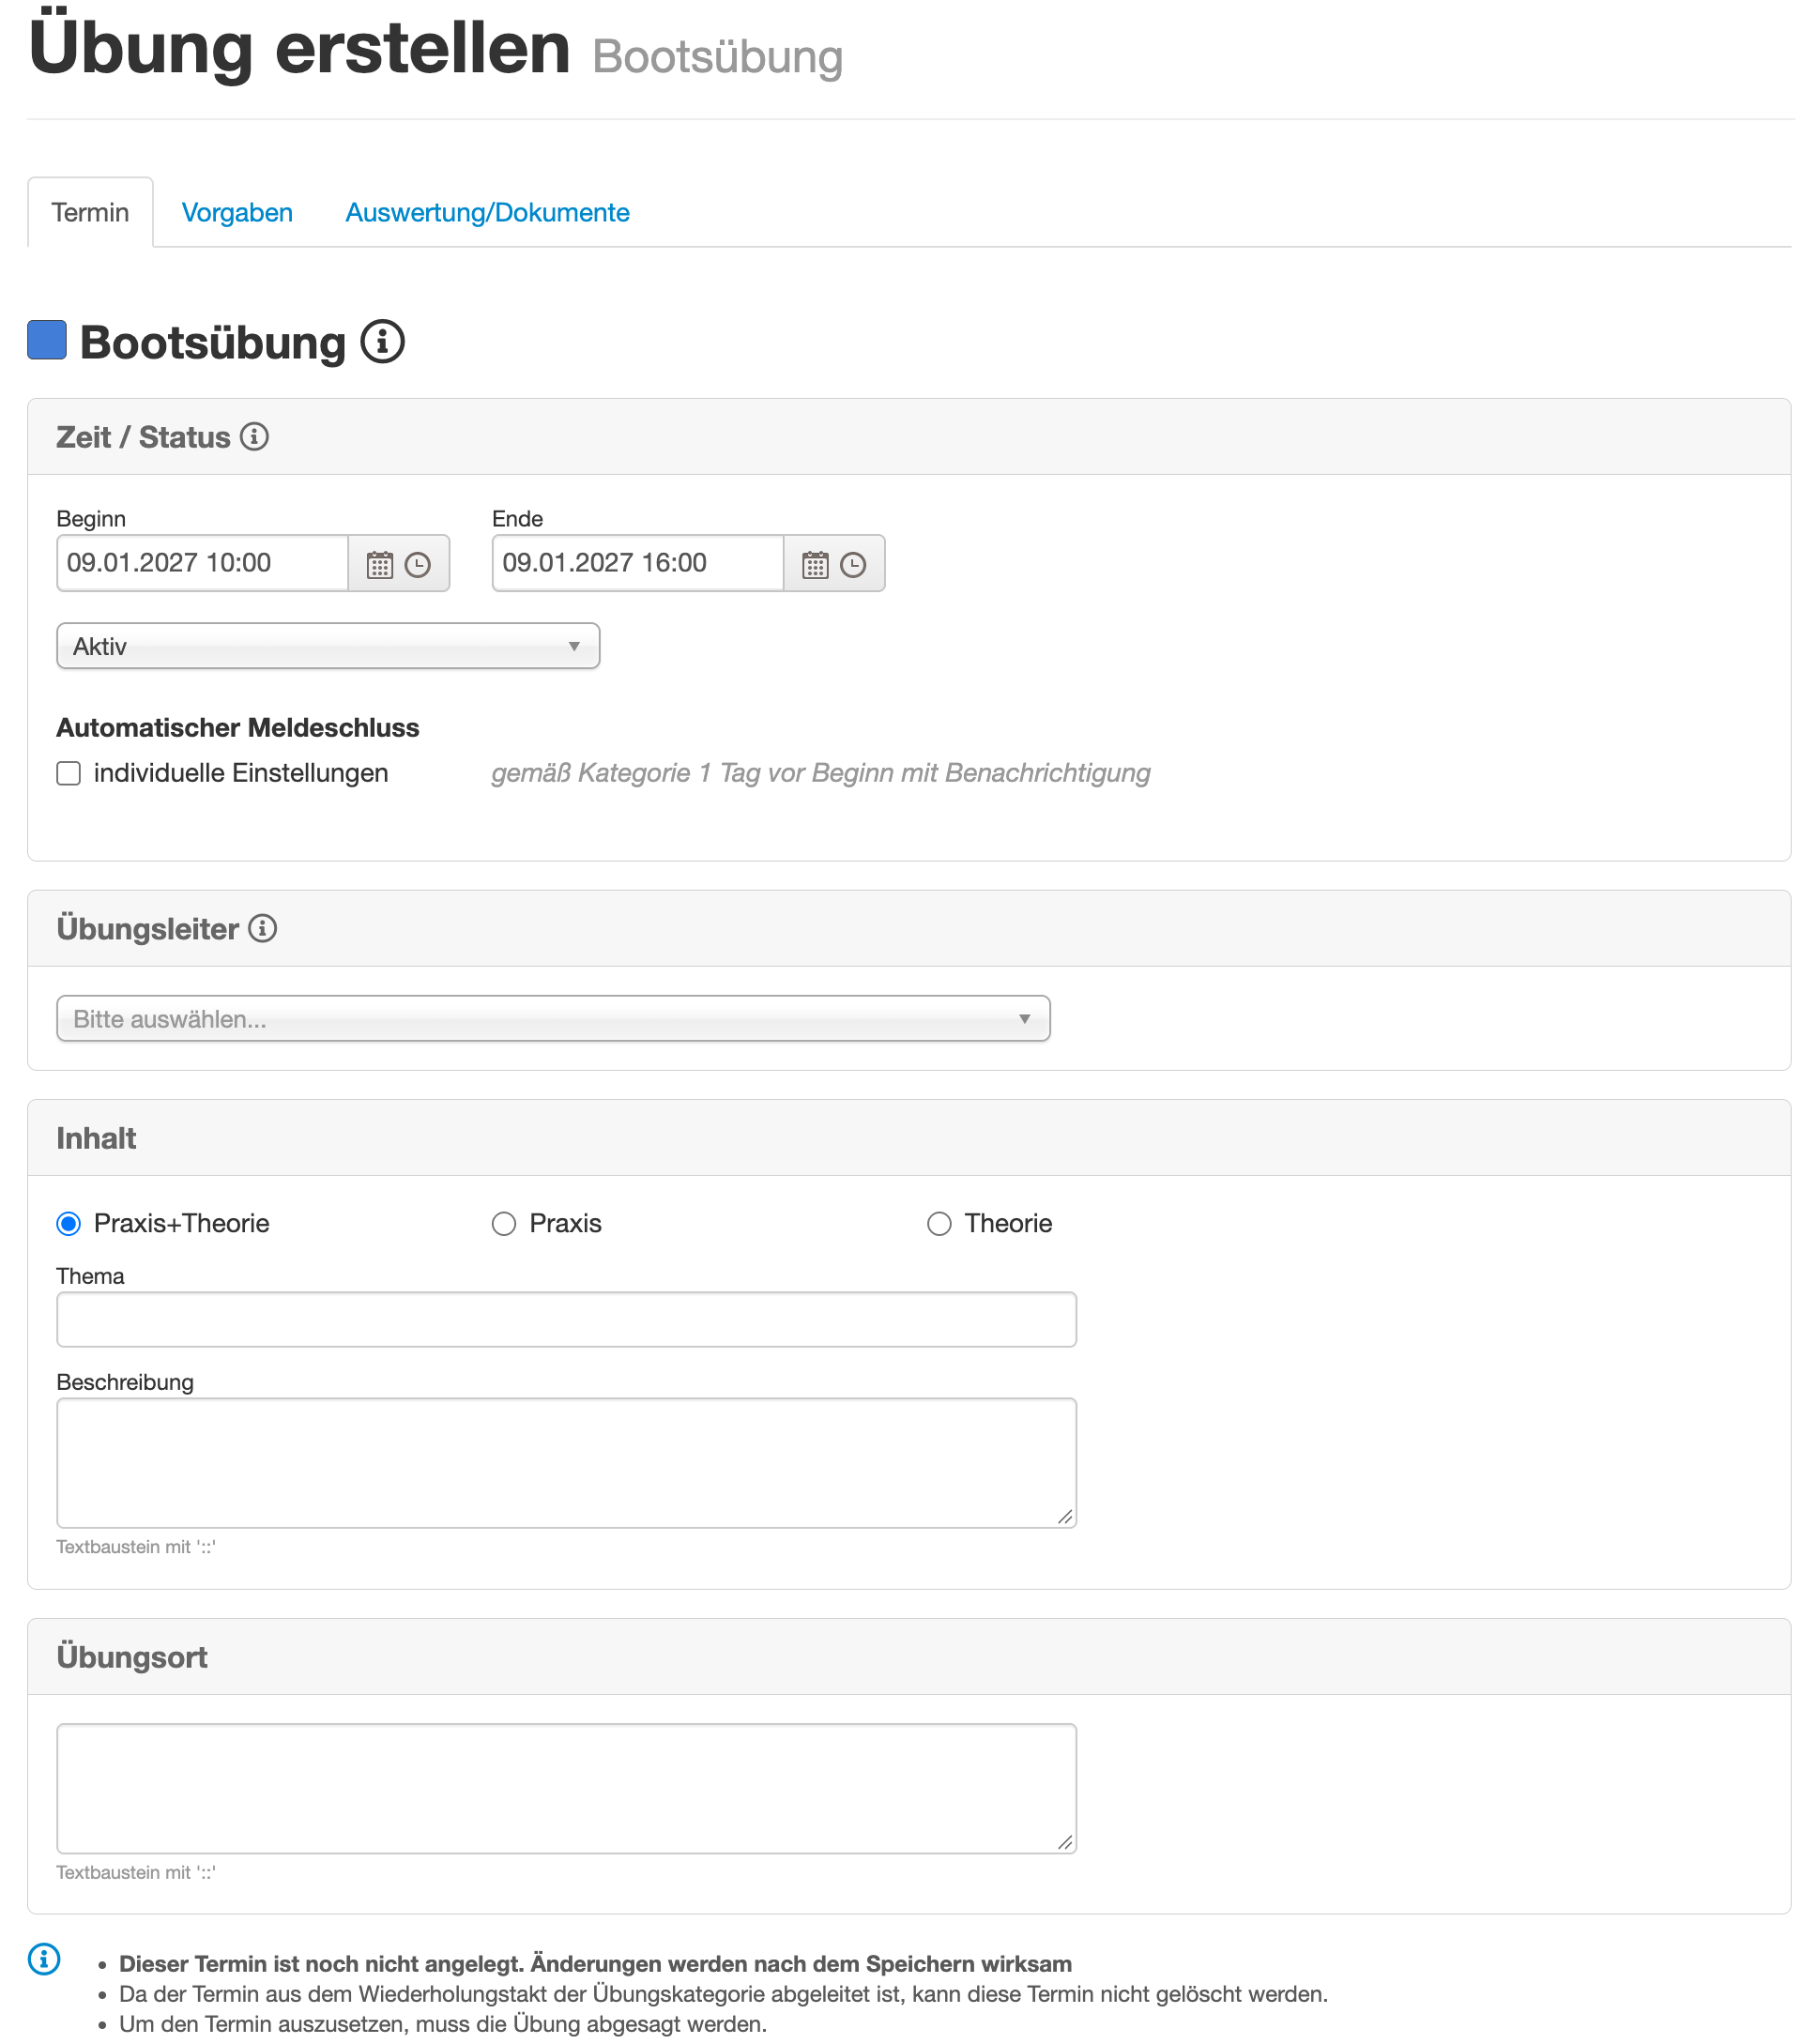Click the 'Um den Termin auszusetzen' note
The image size is (1817, 2044).
(x=443, y=2024)
